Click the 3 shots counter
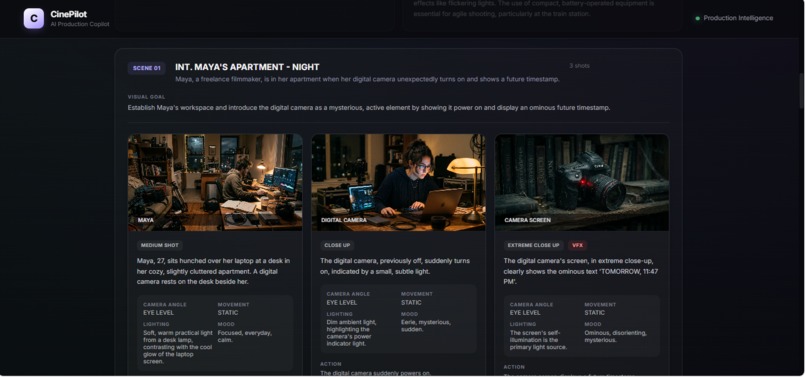806x377 pixels. tap(579, 66)
